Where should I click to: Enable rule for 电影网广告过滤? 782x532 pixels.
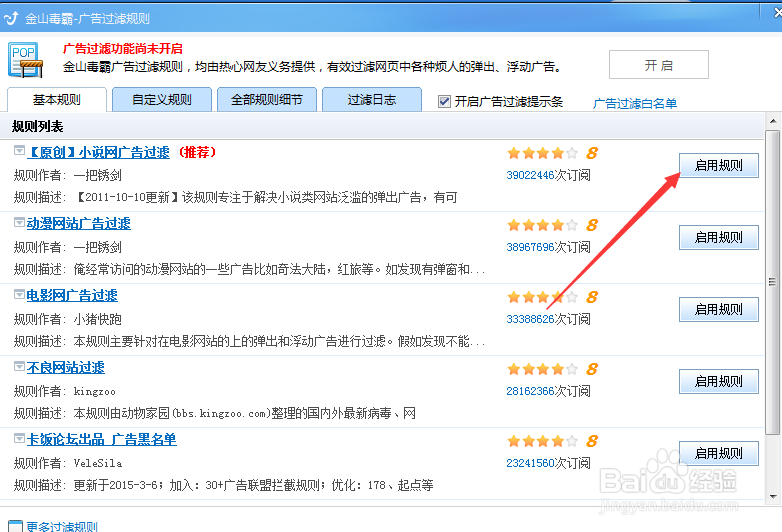(719, 310)
